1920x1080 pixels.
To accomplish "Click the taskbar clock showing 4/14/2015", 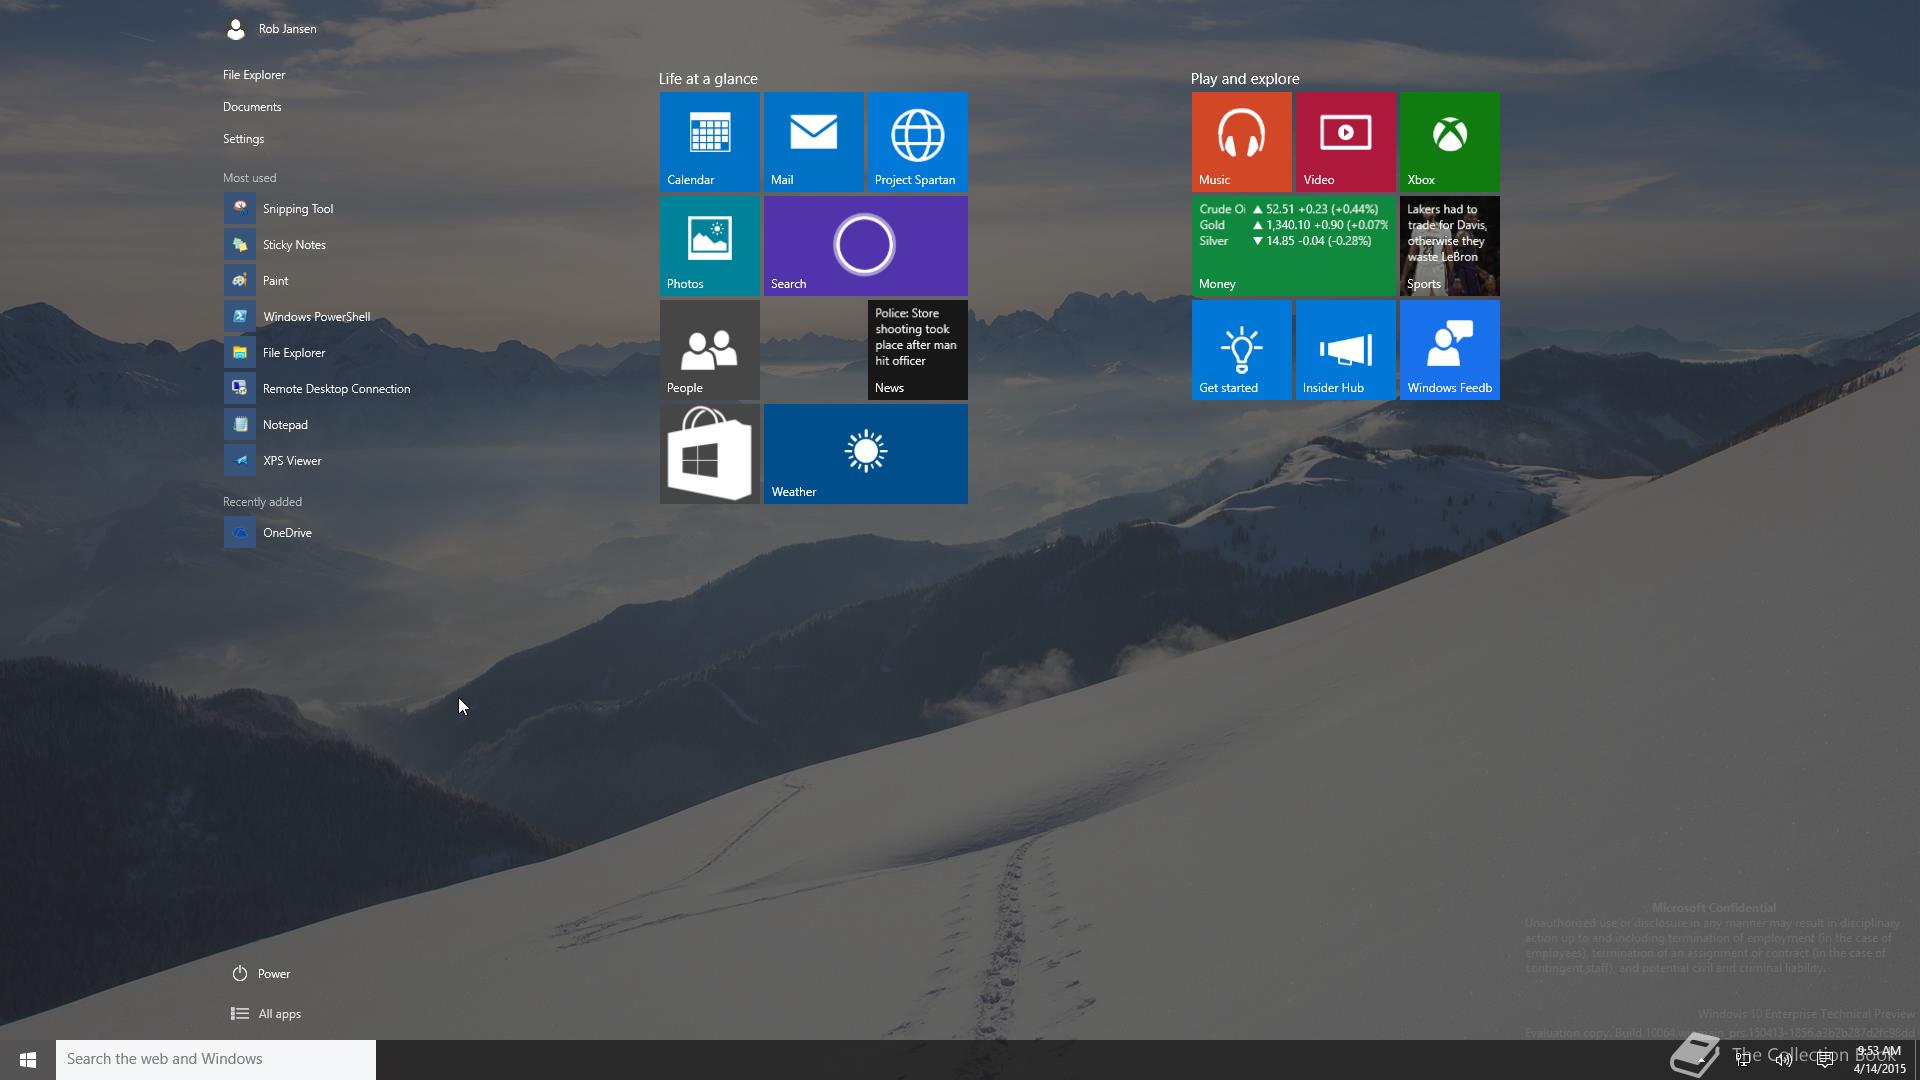I will [x=1879, y=1060].
